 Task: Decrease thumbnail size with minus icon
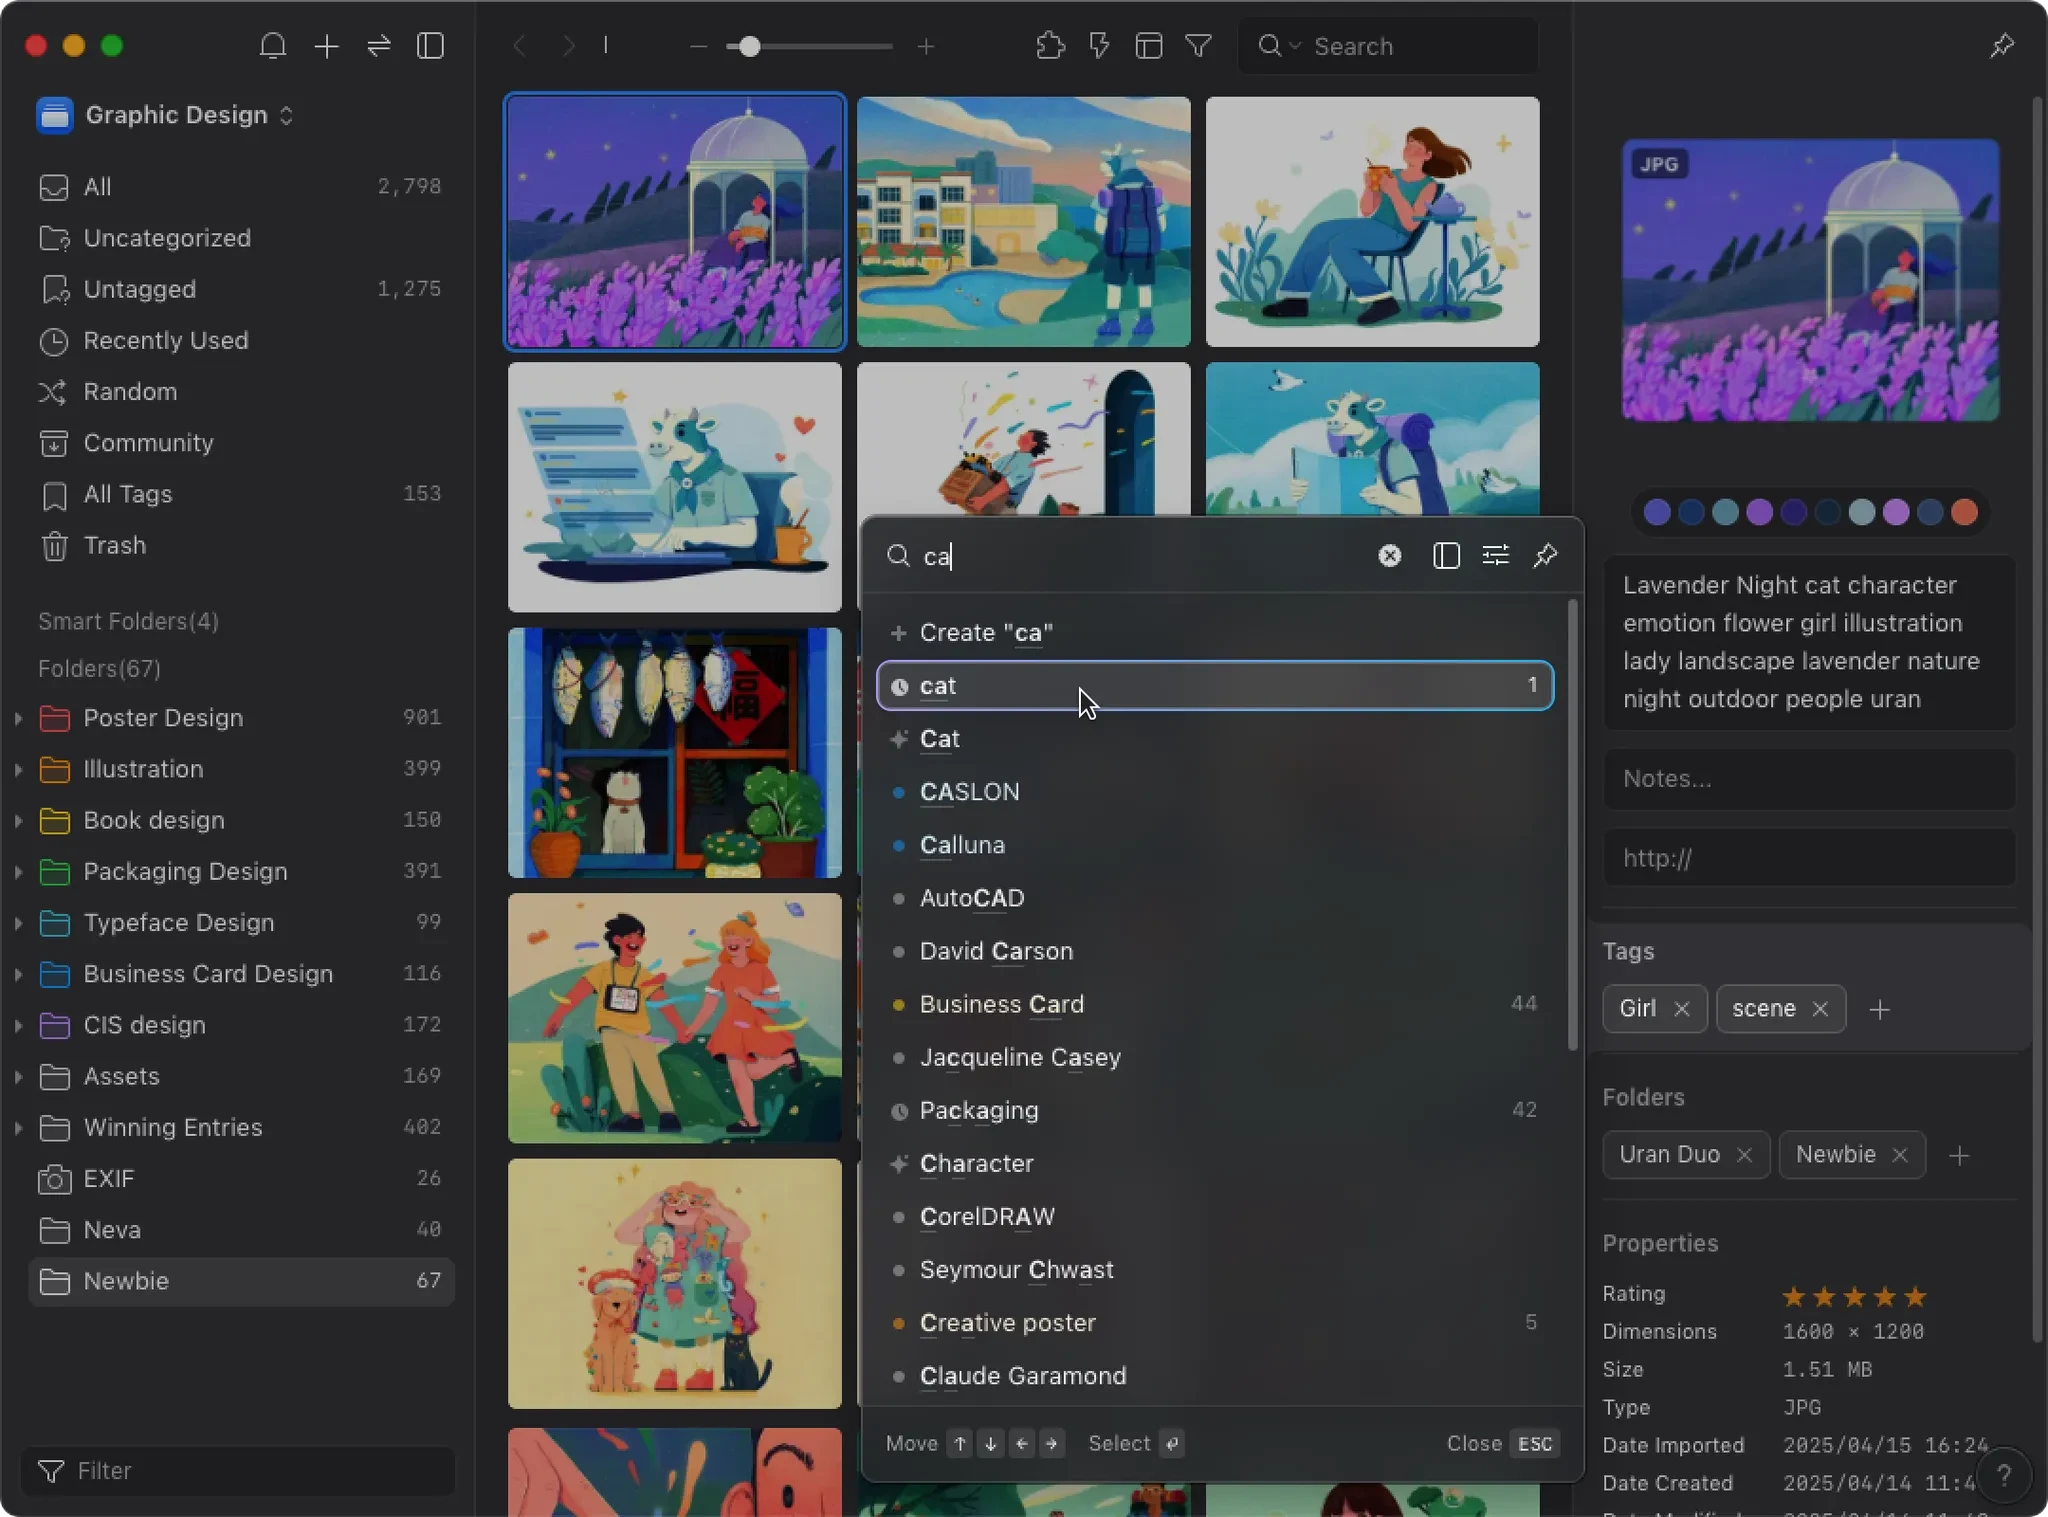[x=698, y=47]
